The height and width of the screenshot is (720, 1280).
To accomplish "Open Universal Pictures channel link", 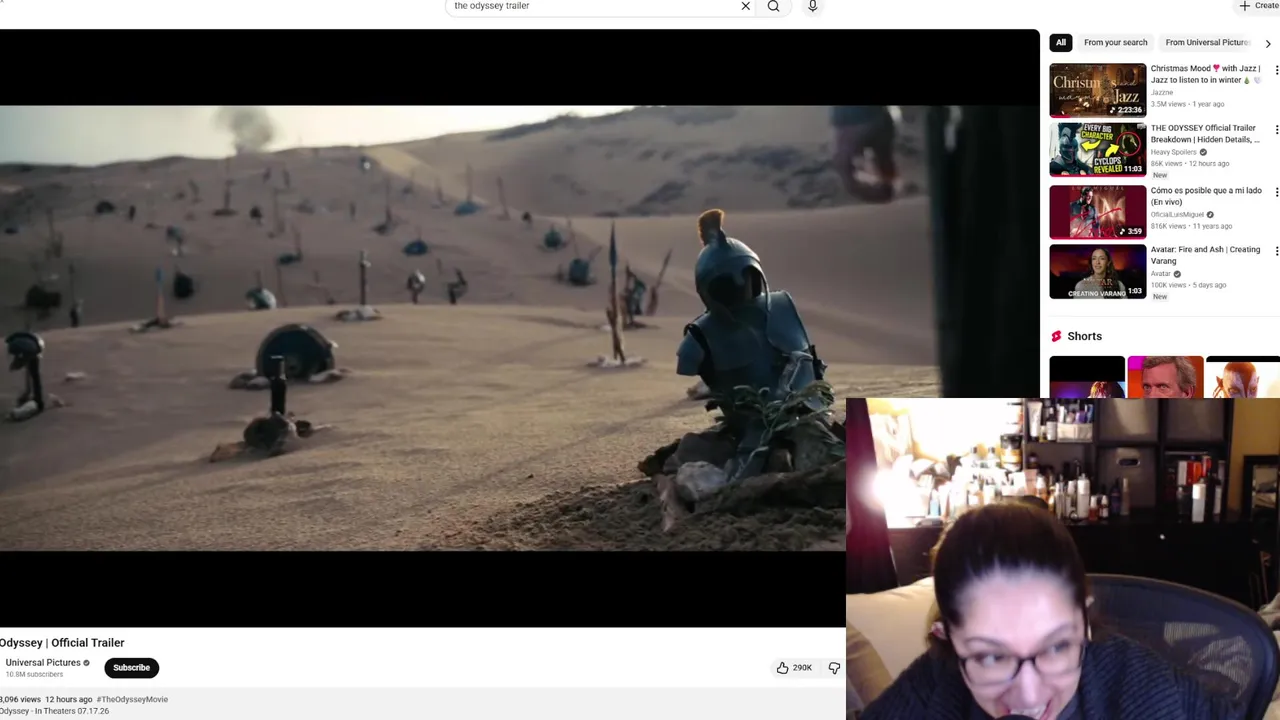I will [43, 662].
